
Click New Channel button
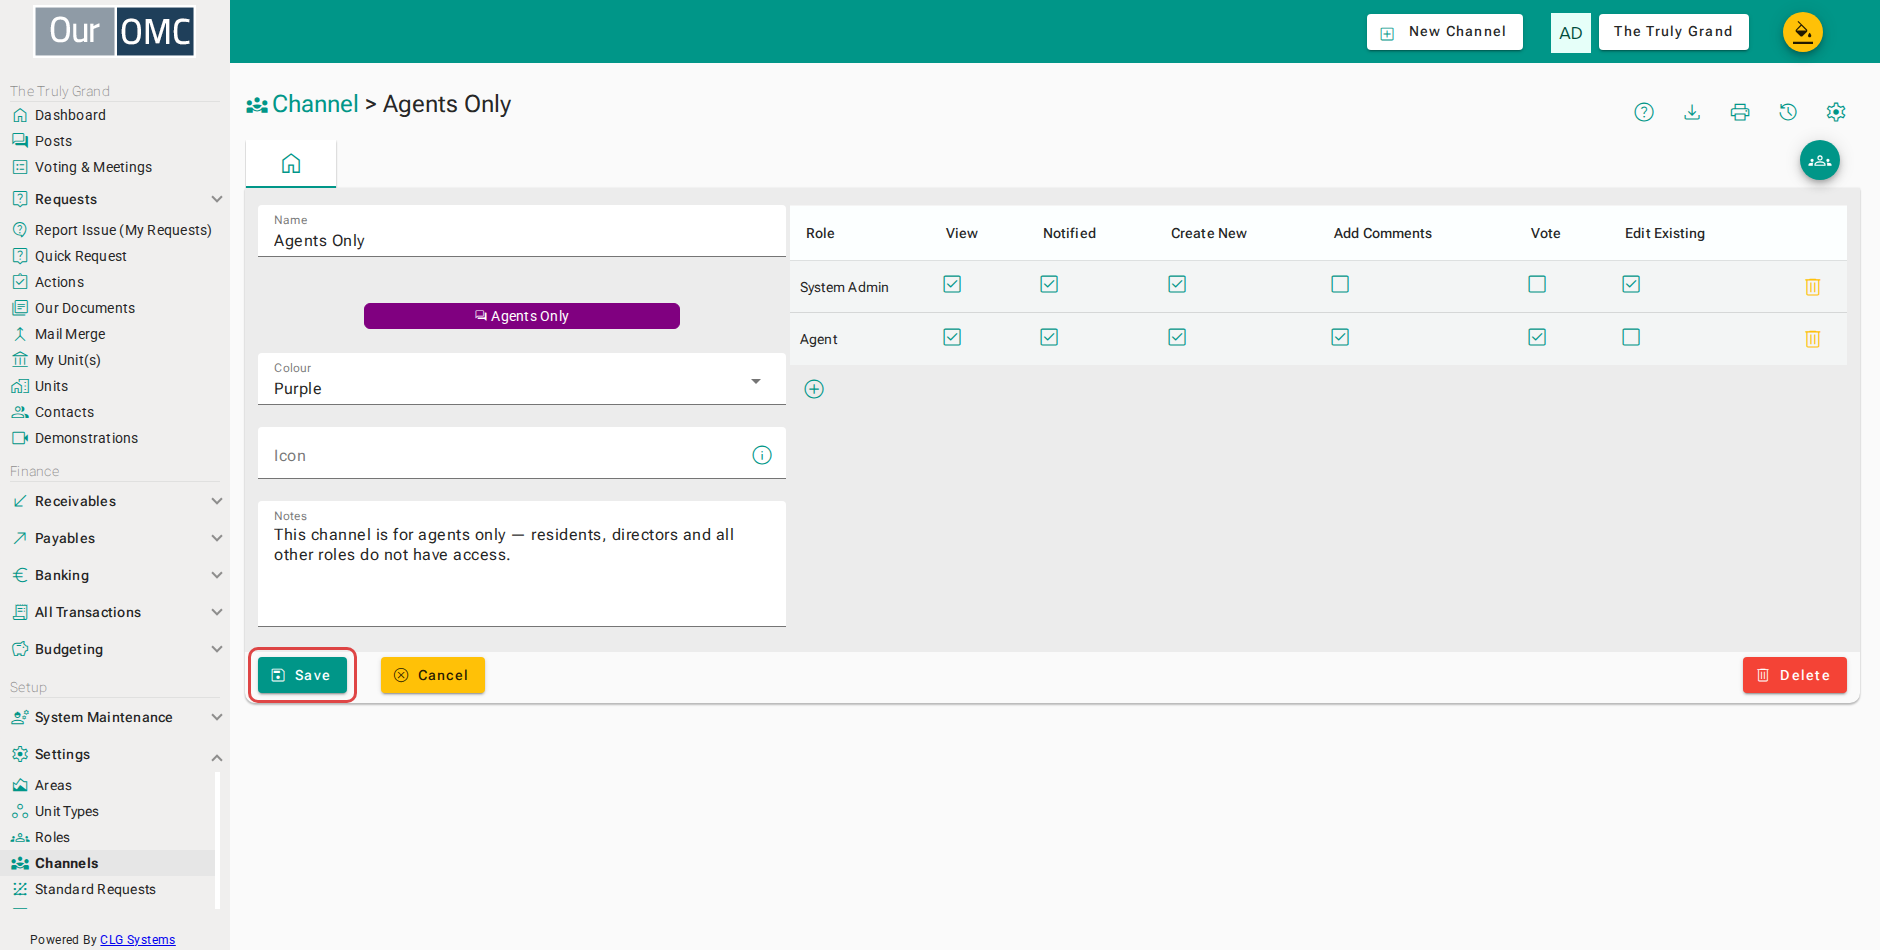coord(1445,32)
